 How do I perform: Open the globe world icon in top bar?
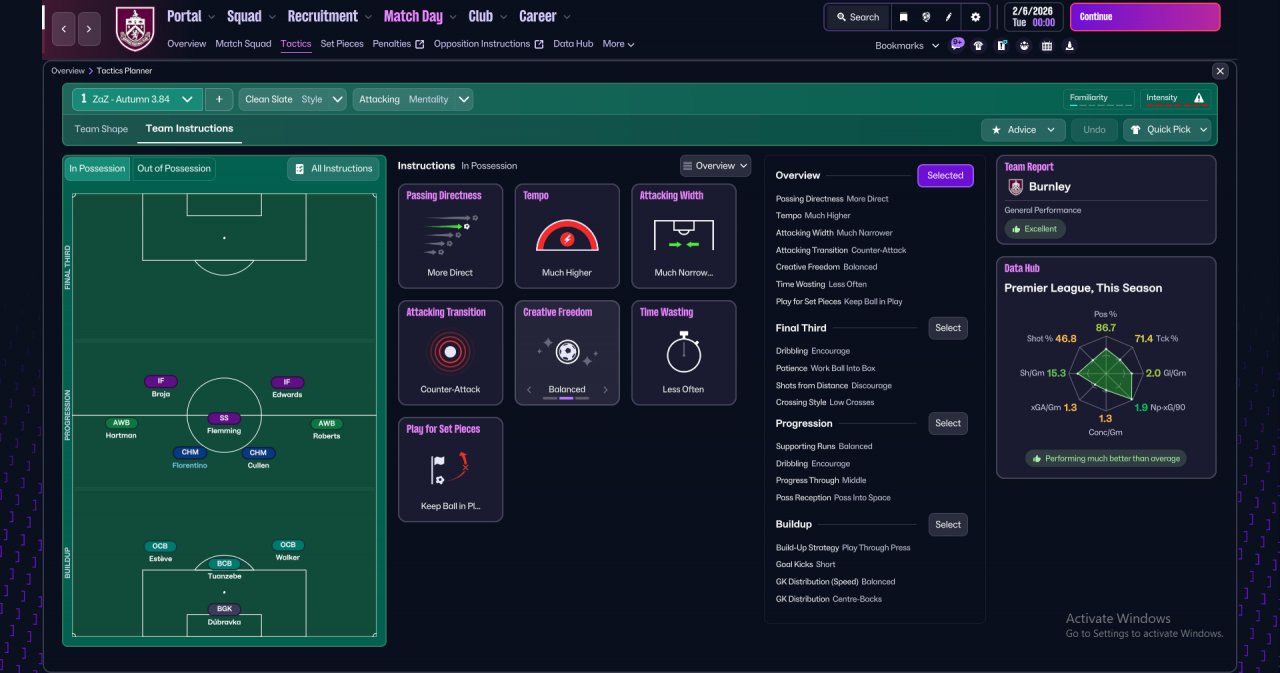click(x=926, y=17)
